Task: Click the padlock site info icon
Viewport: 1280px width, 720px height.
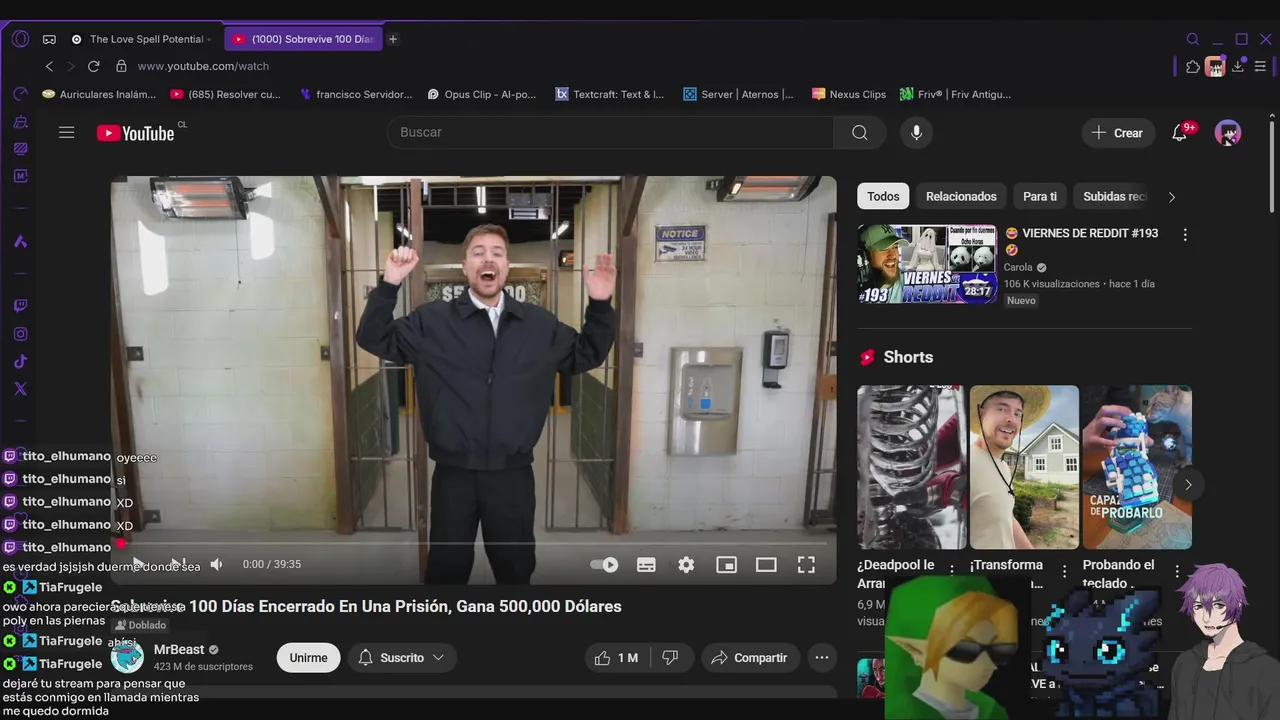Action: click(121, 66)
